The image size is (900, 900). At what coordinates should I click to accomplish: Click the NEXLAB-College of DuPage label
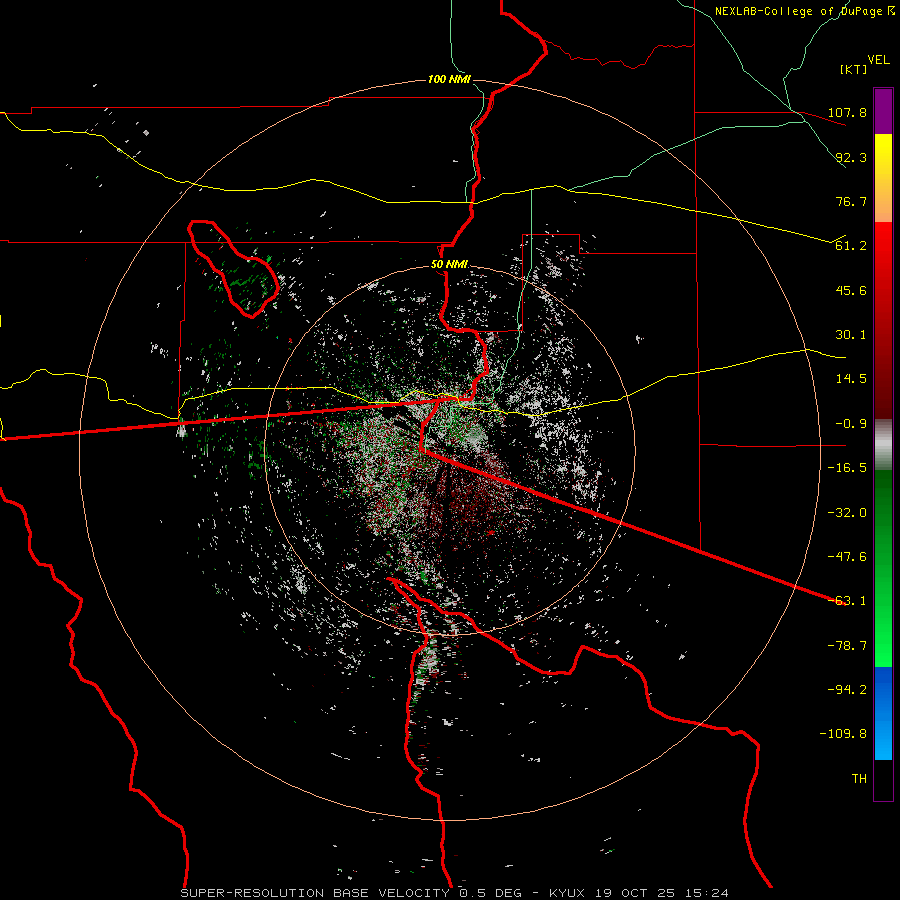798,11
